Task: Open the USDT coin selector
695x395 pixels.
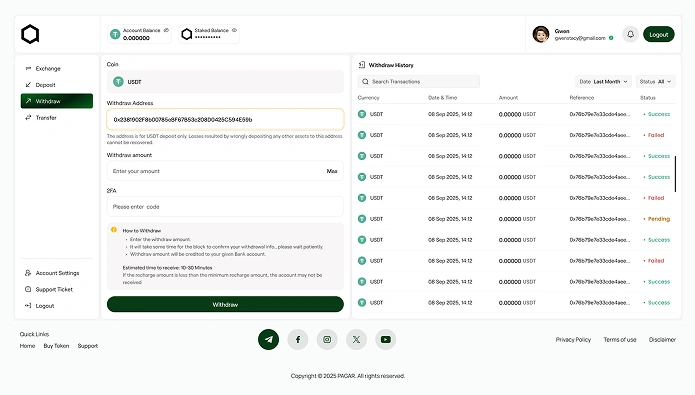Action: [225, 82]
